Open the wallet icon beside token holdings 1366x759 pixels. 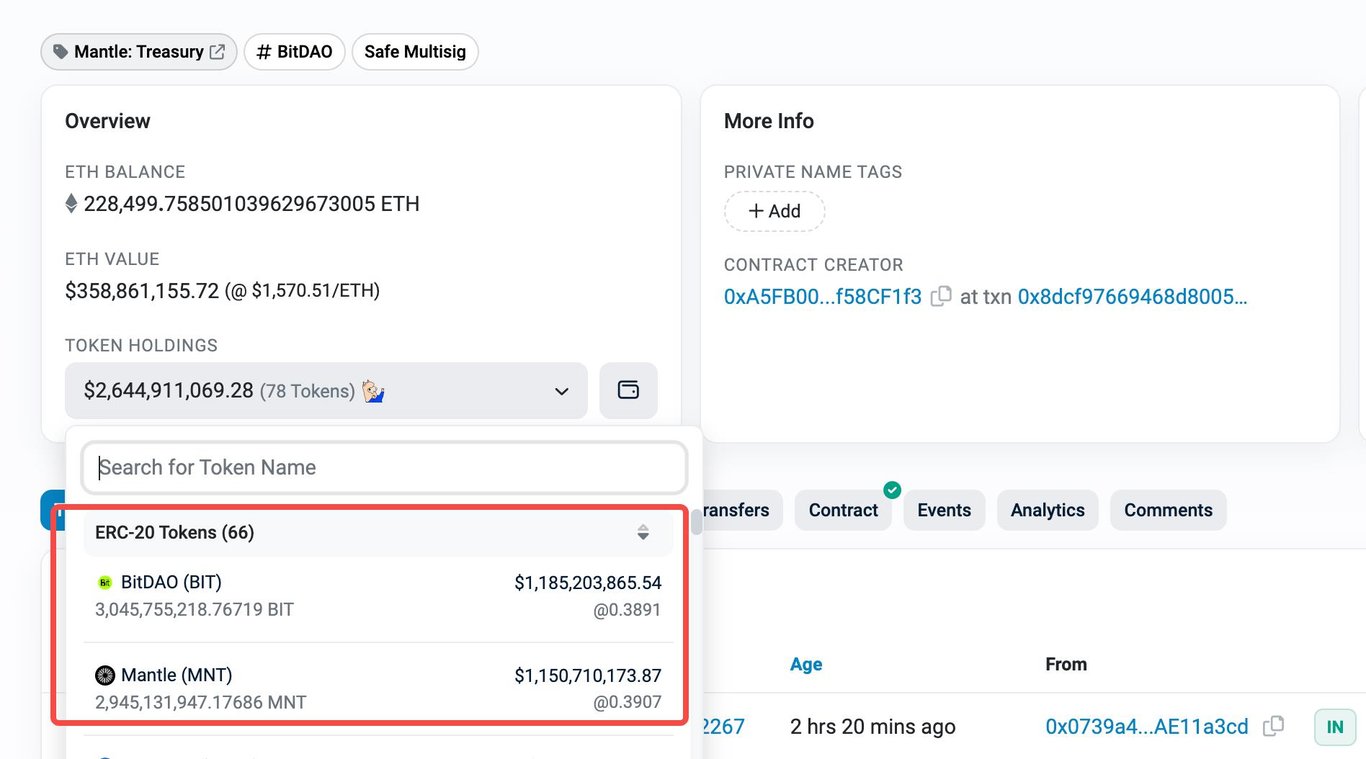(628, 390)
